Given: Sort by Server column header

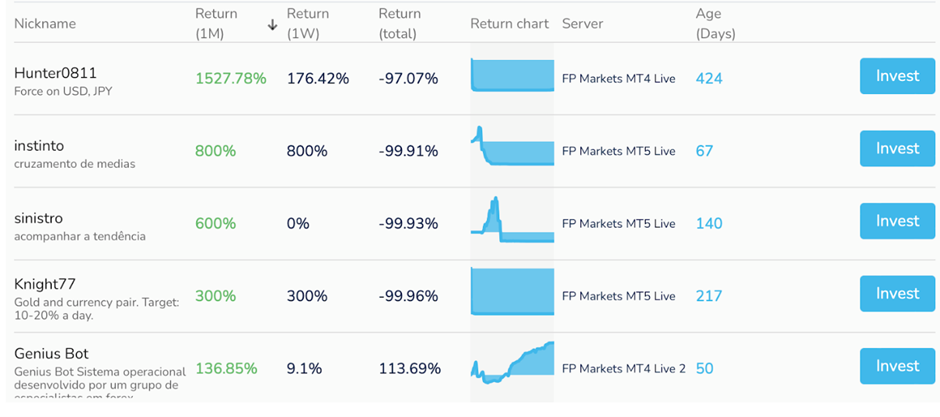Looking at the screenshot, I should [583, 24].
